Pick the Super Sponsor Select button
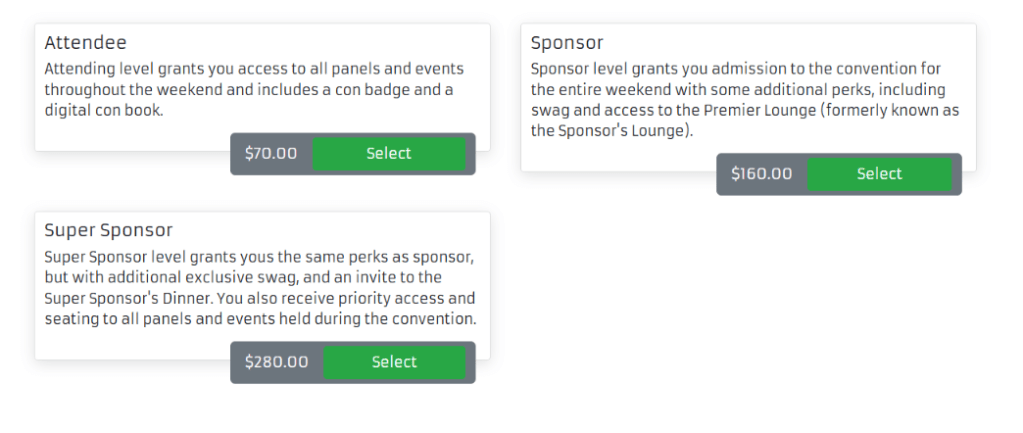 click(x=394, y=362)
